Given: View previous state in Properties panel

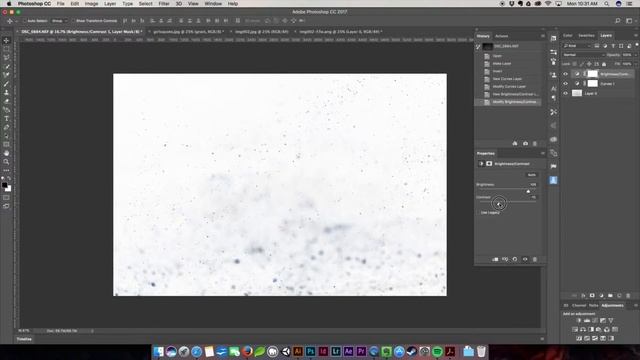Looking at the screenshot, I should (505, 259).
